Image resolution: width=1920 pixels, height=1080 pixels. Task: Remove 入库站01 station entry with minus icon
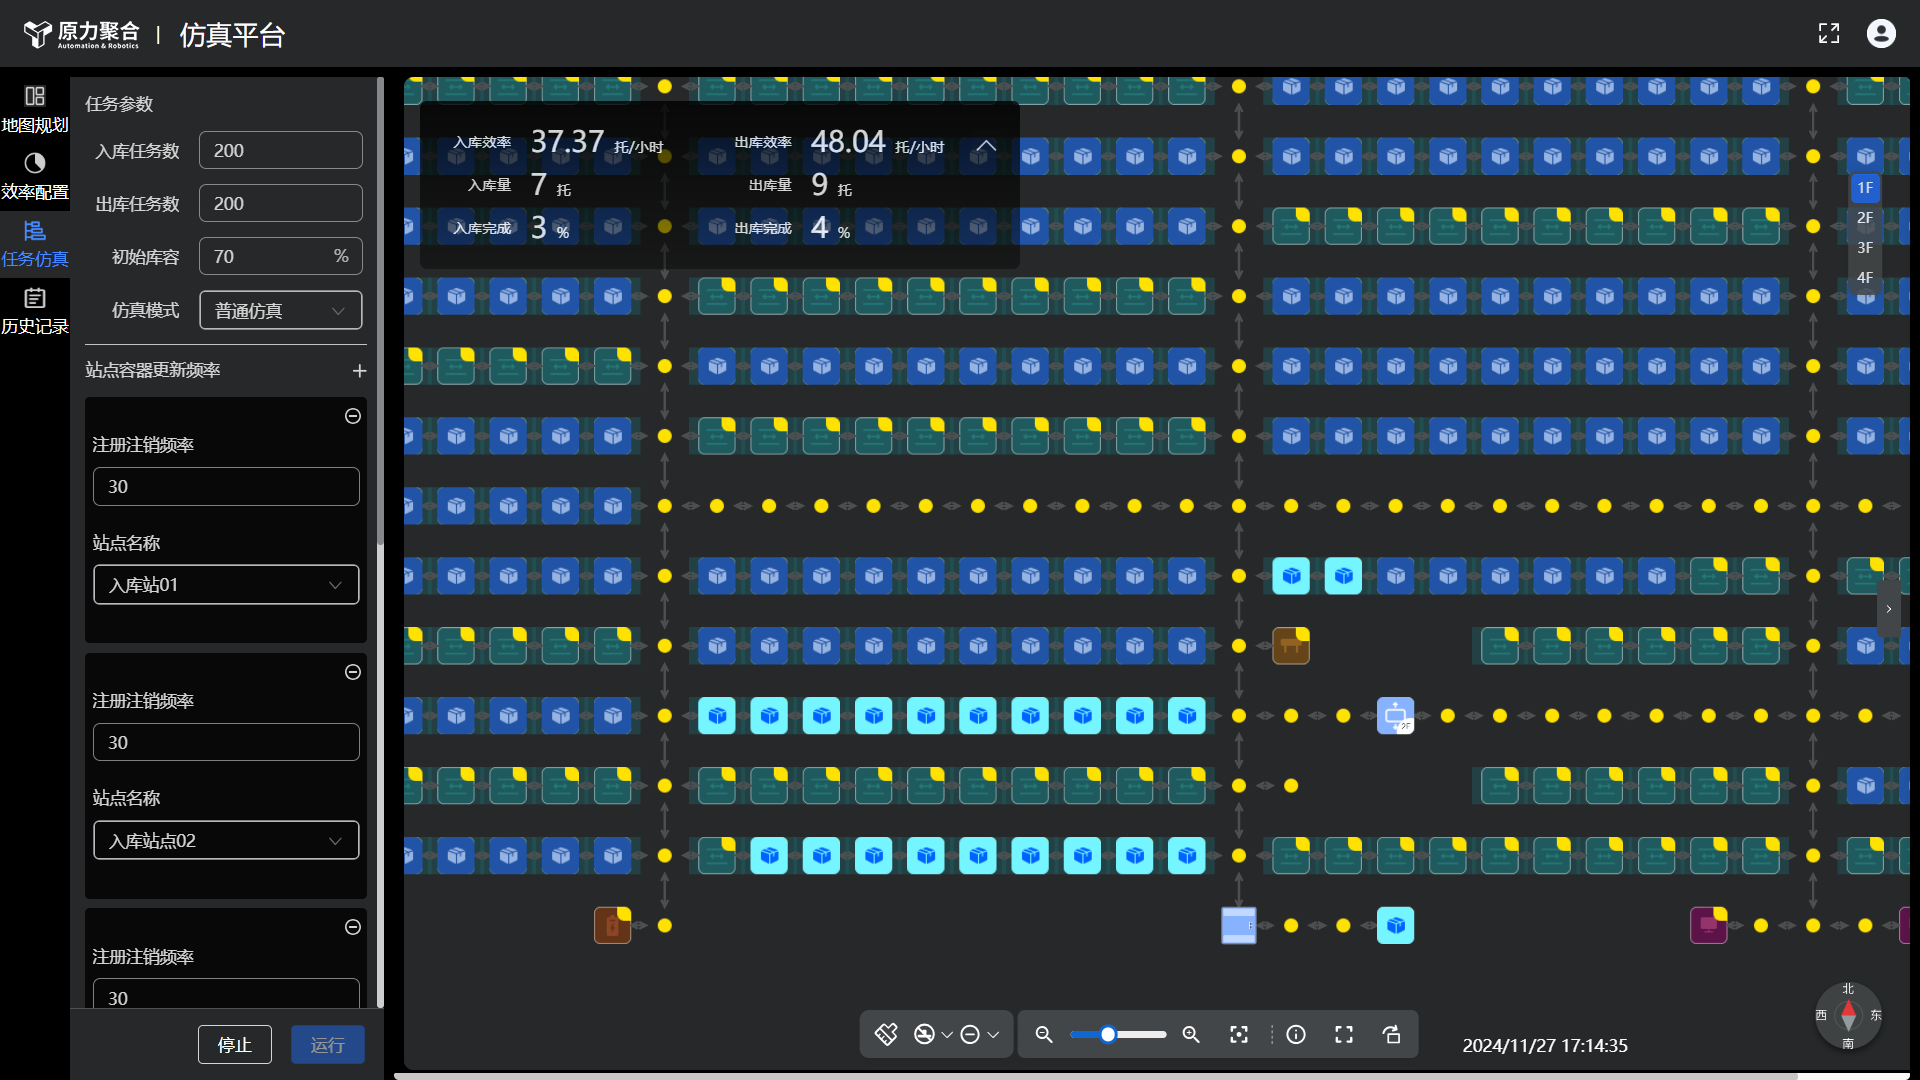(353, 416)
